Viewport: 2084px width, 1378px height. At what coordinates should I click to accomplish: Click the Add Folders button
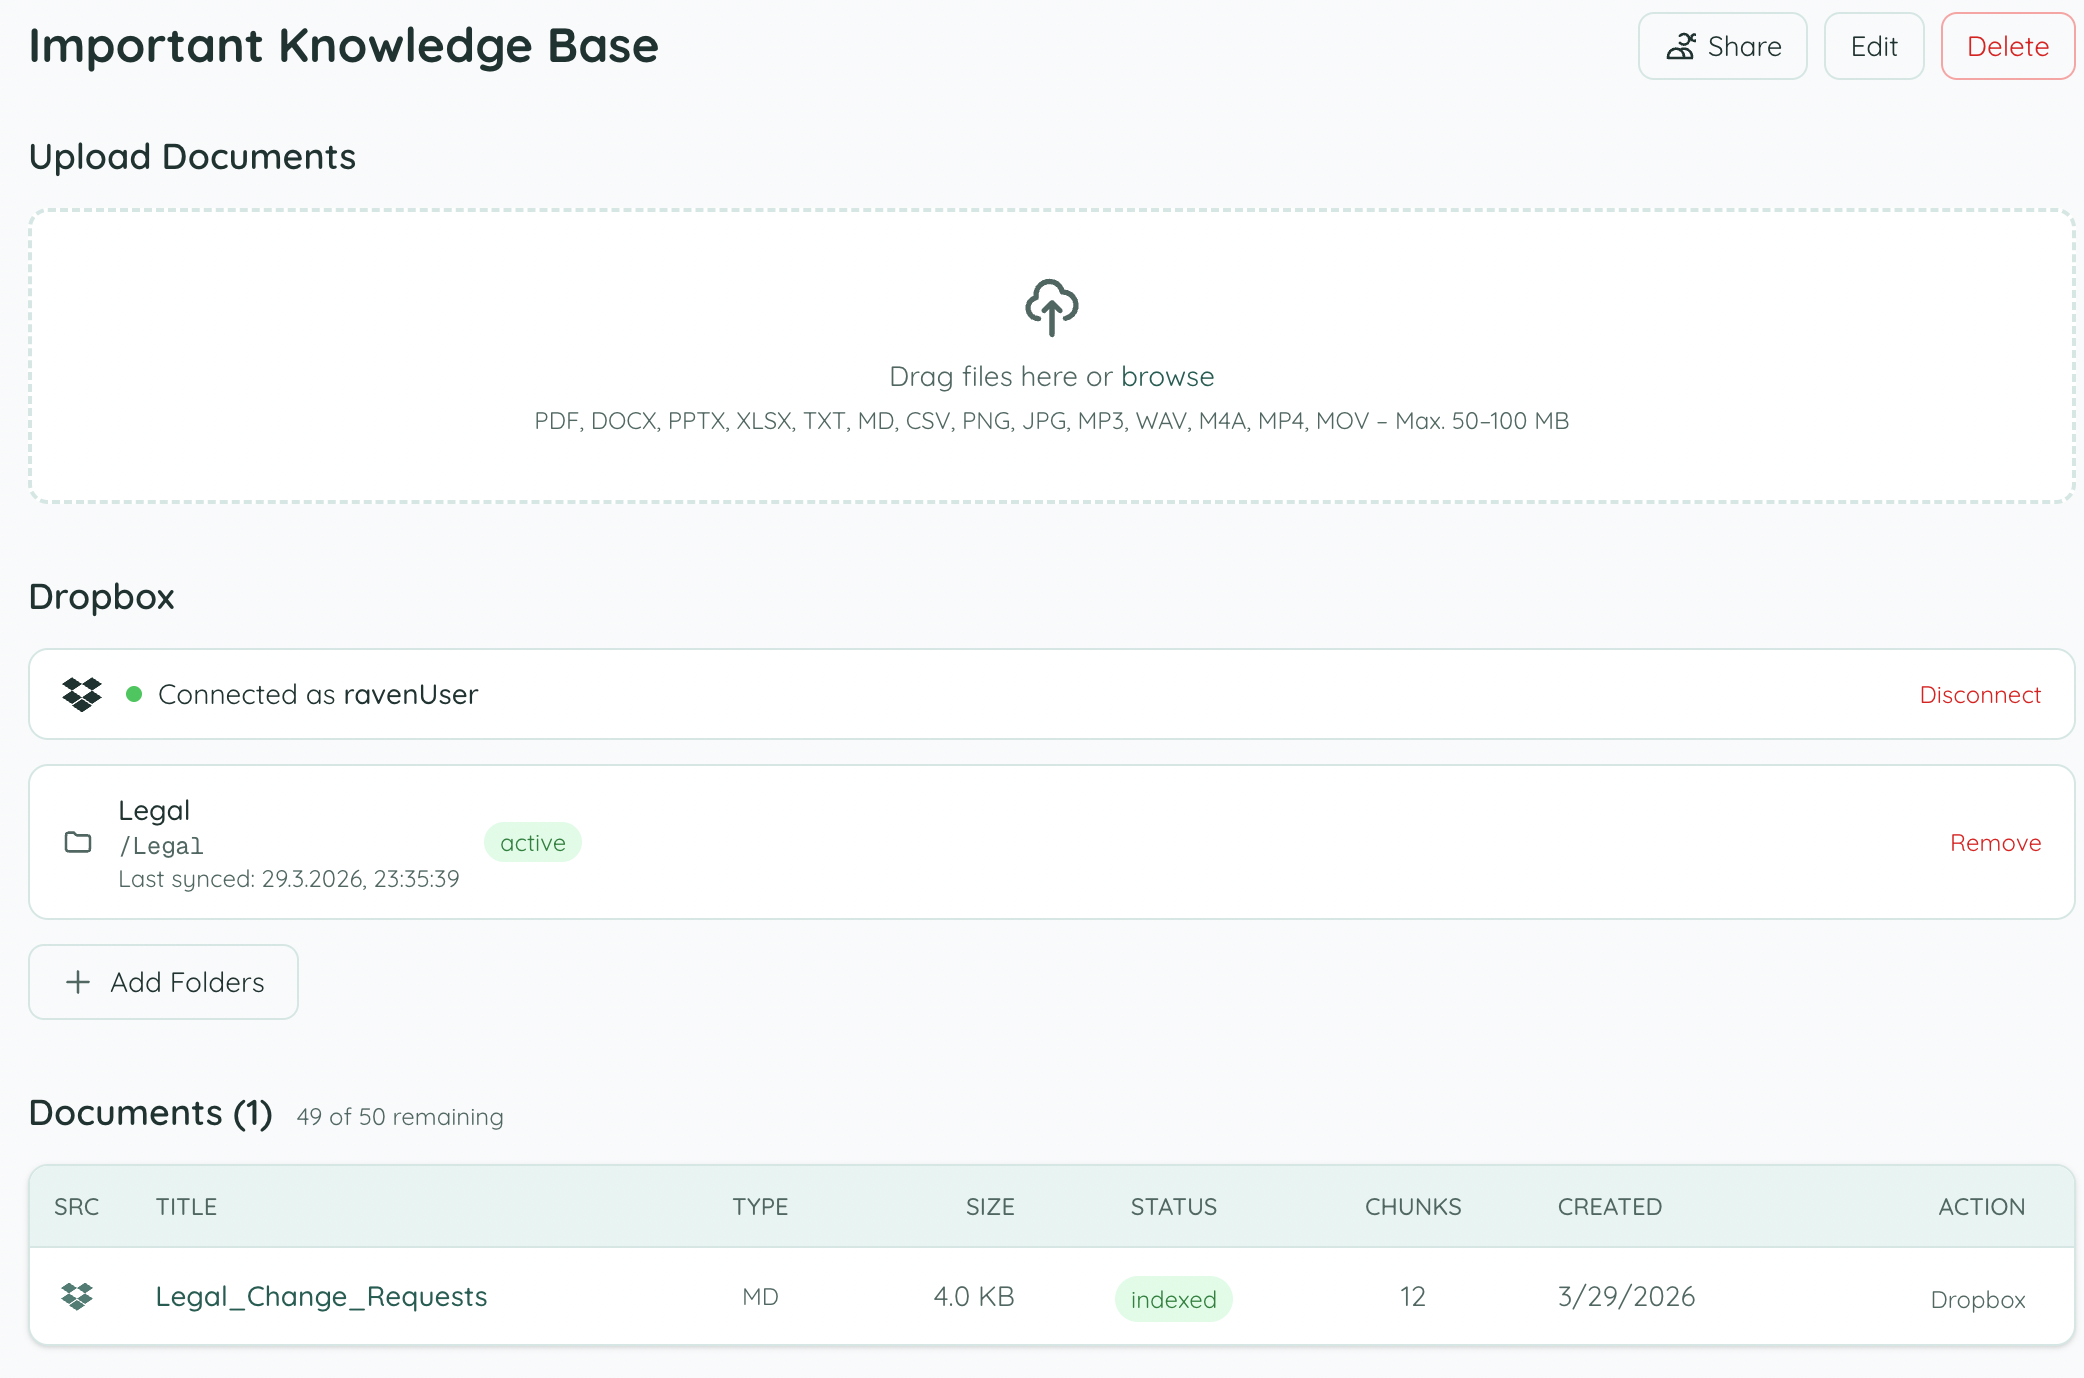point(164,982)
